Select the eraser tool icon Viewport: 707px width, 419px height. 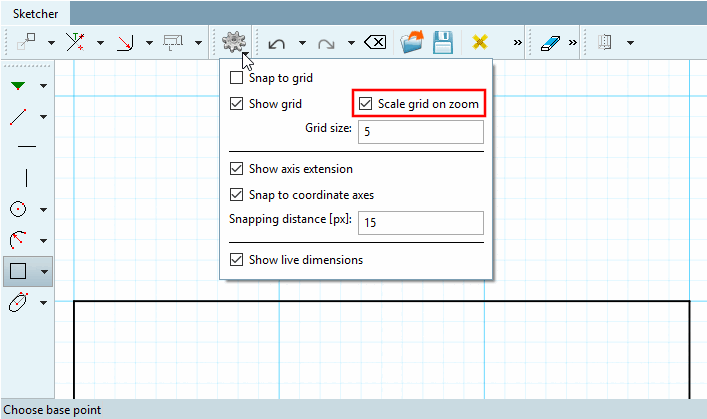[x=550, y=43]
